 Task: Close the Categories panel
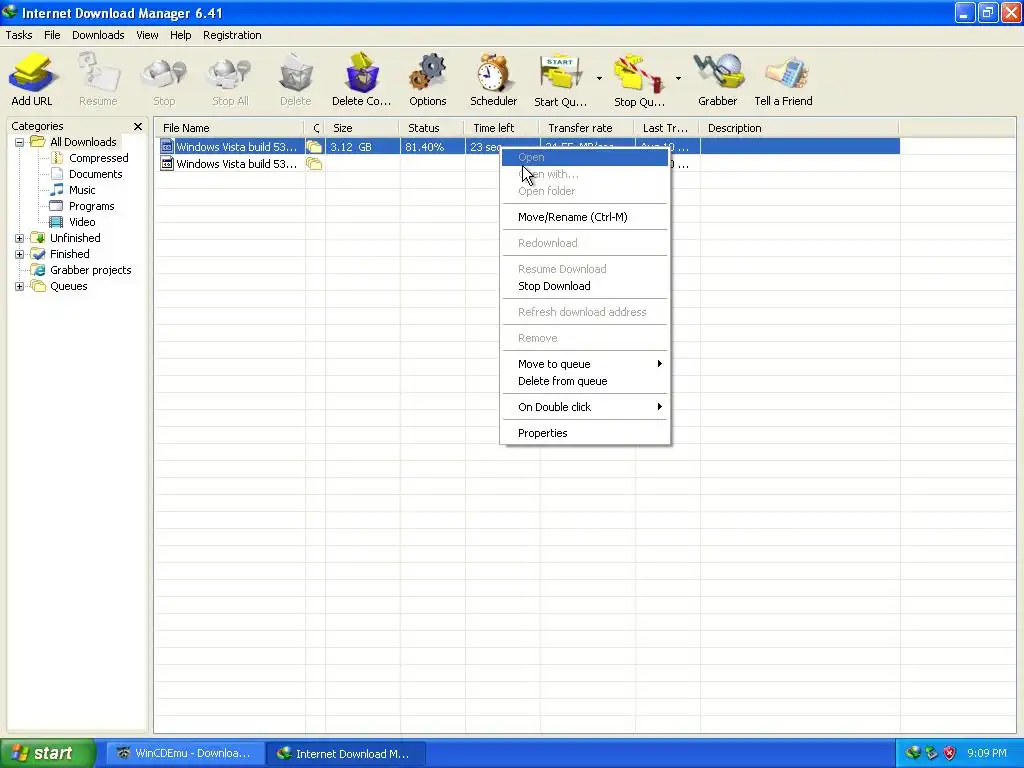138,126
